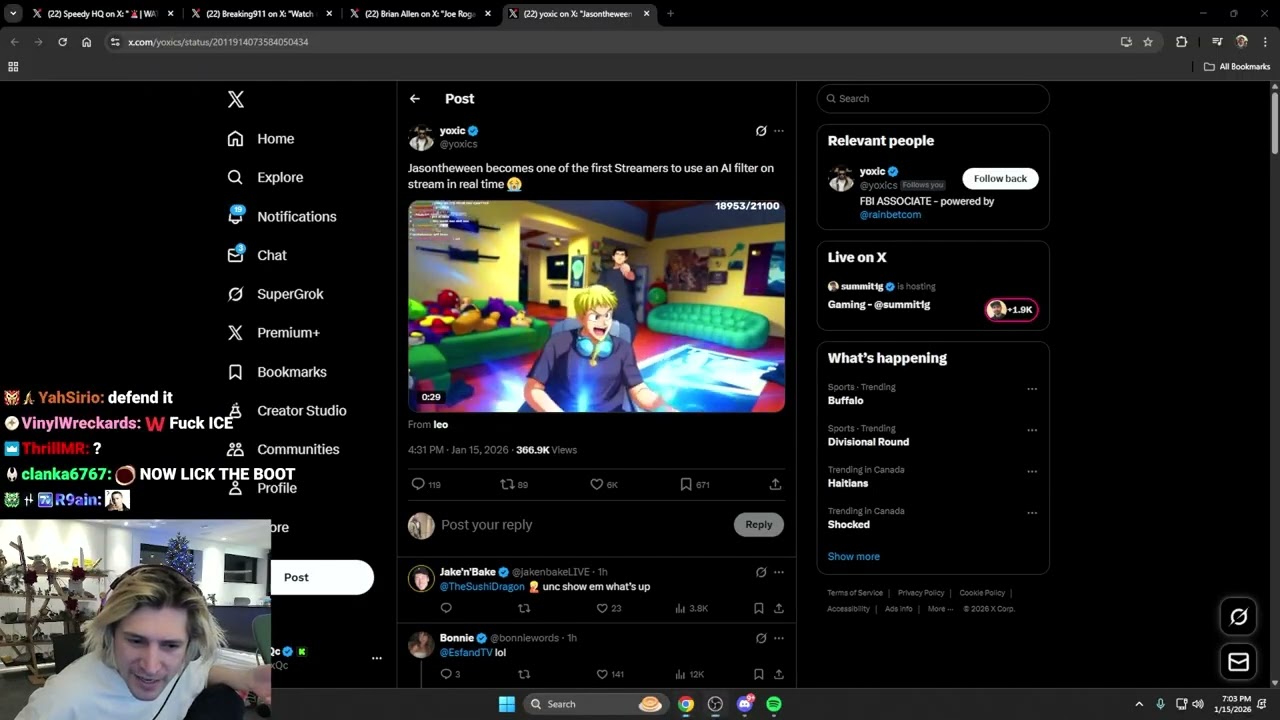Open account menu dots beside xQc
Screen dimensions: 1280x720
[x=377, y=658]
